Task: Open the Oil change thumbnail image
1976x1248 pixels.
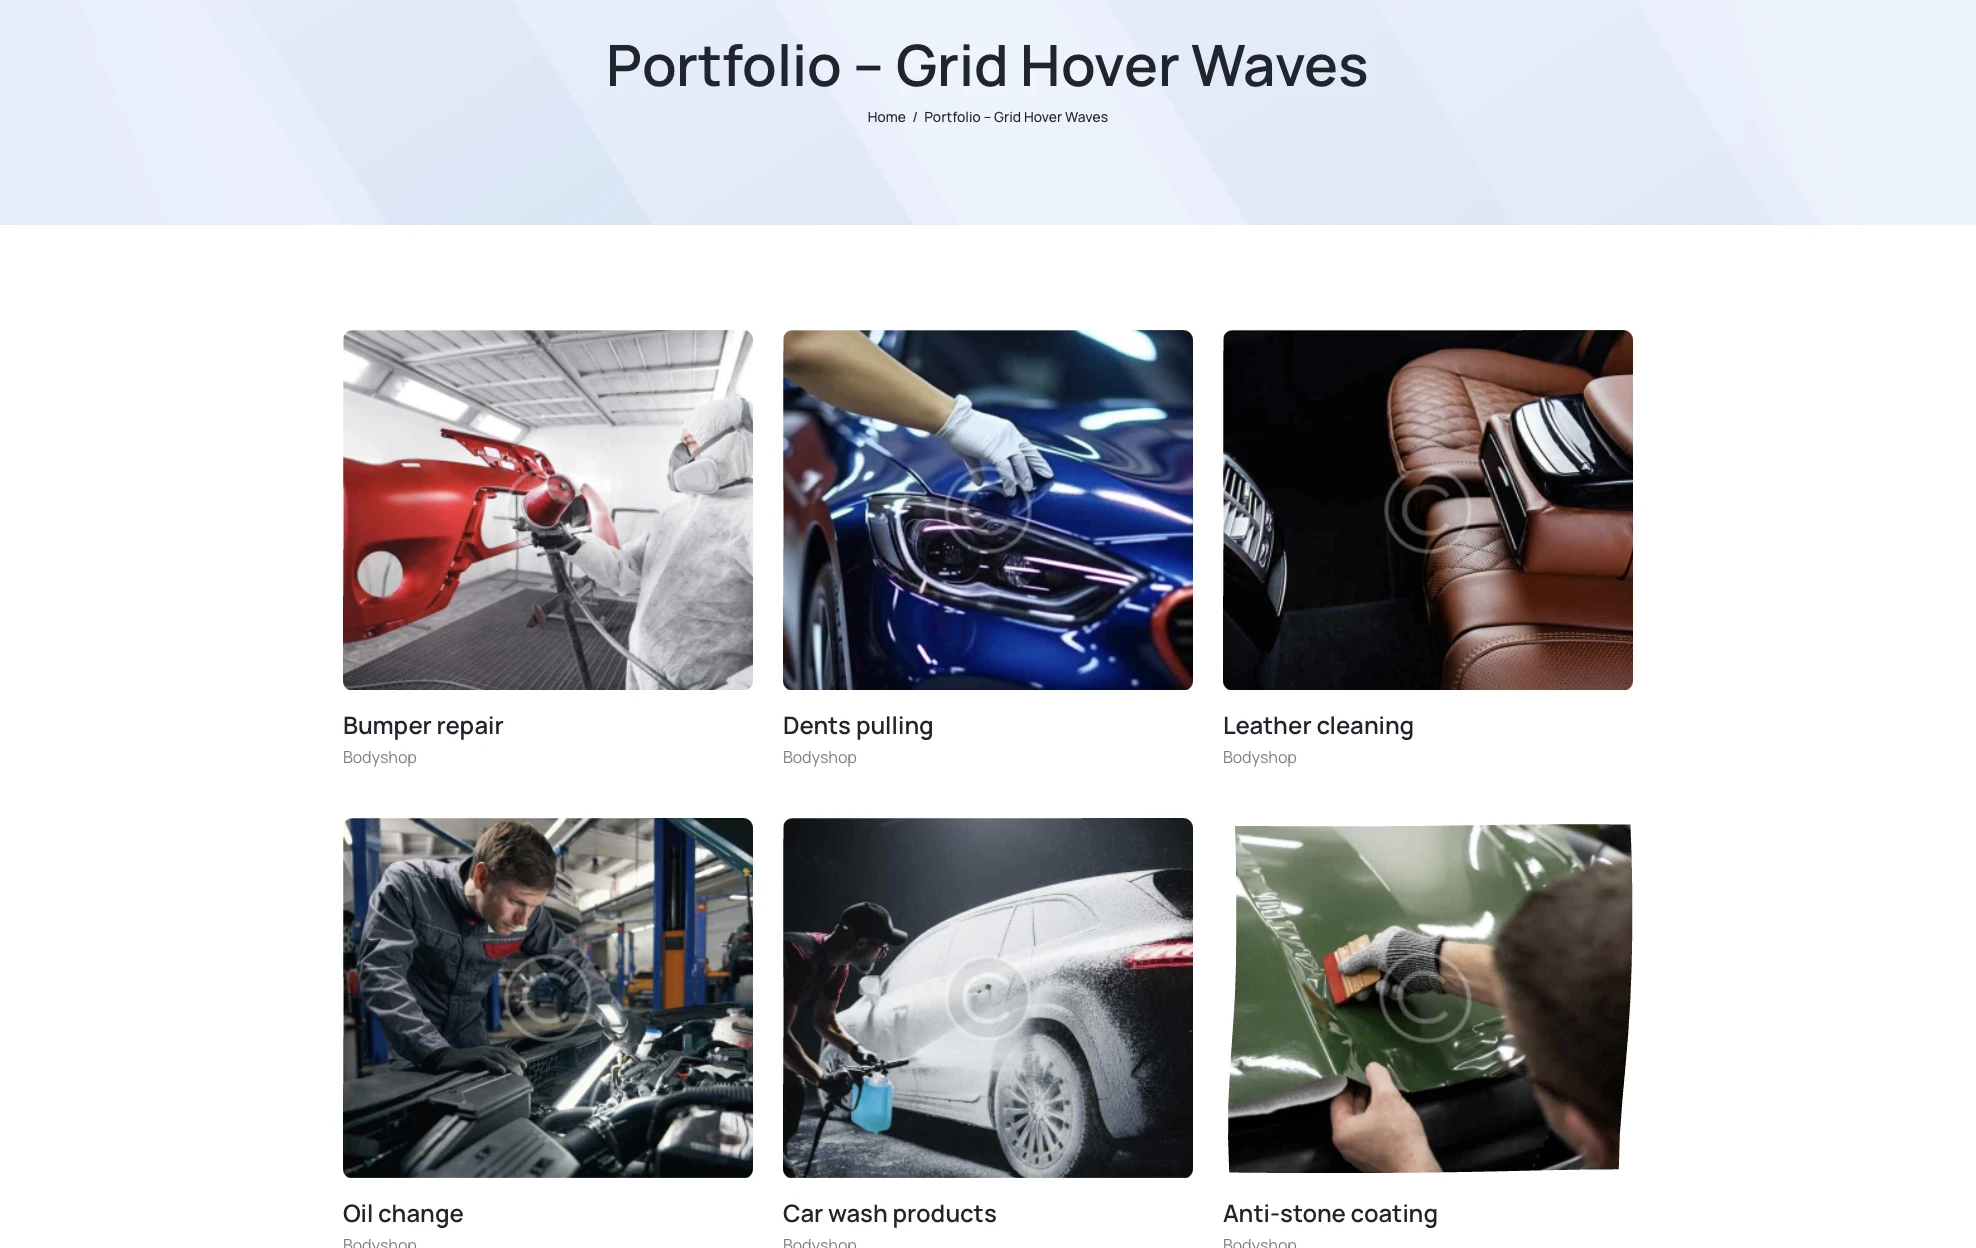Action: (x=548, y=998)
